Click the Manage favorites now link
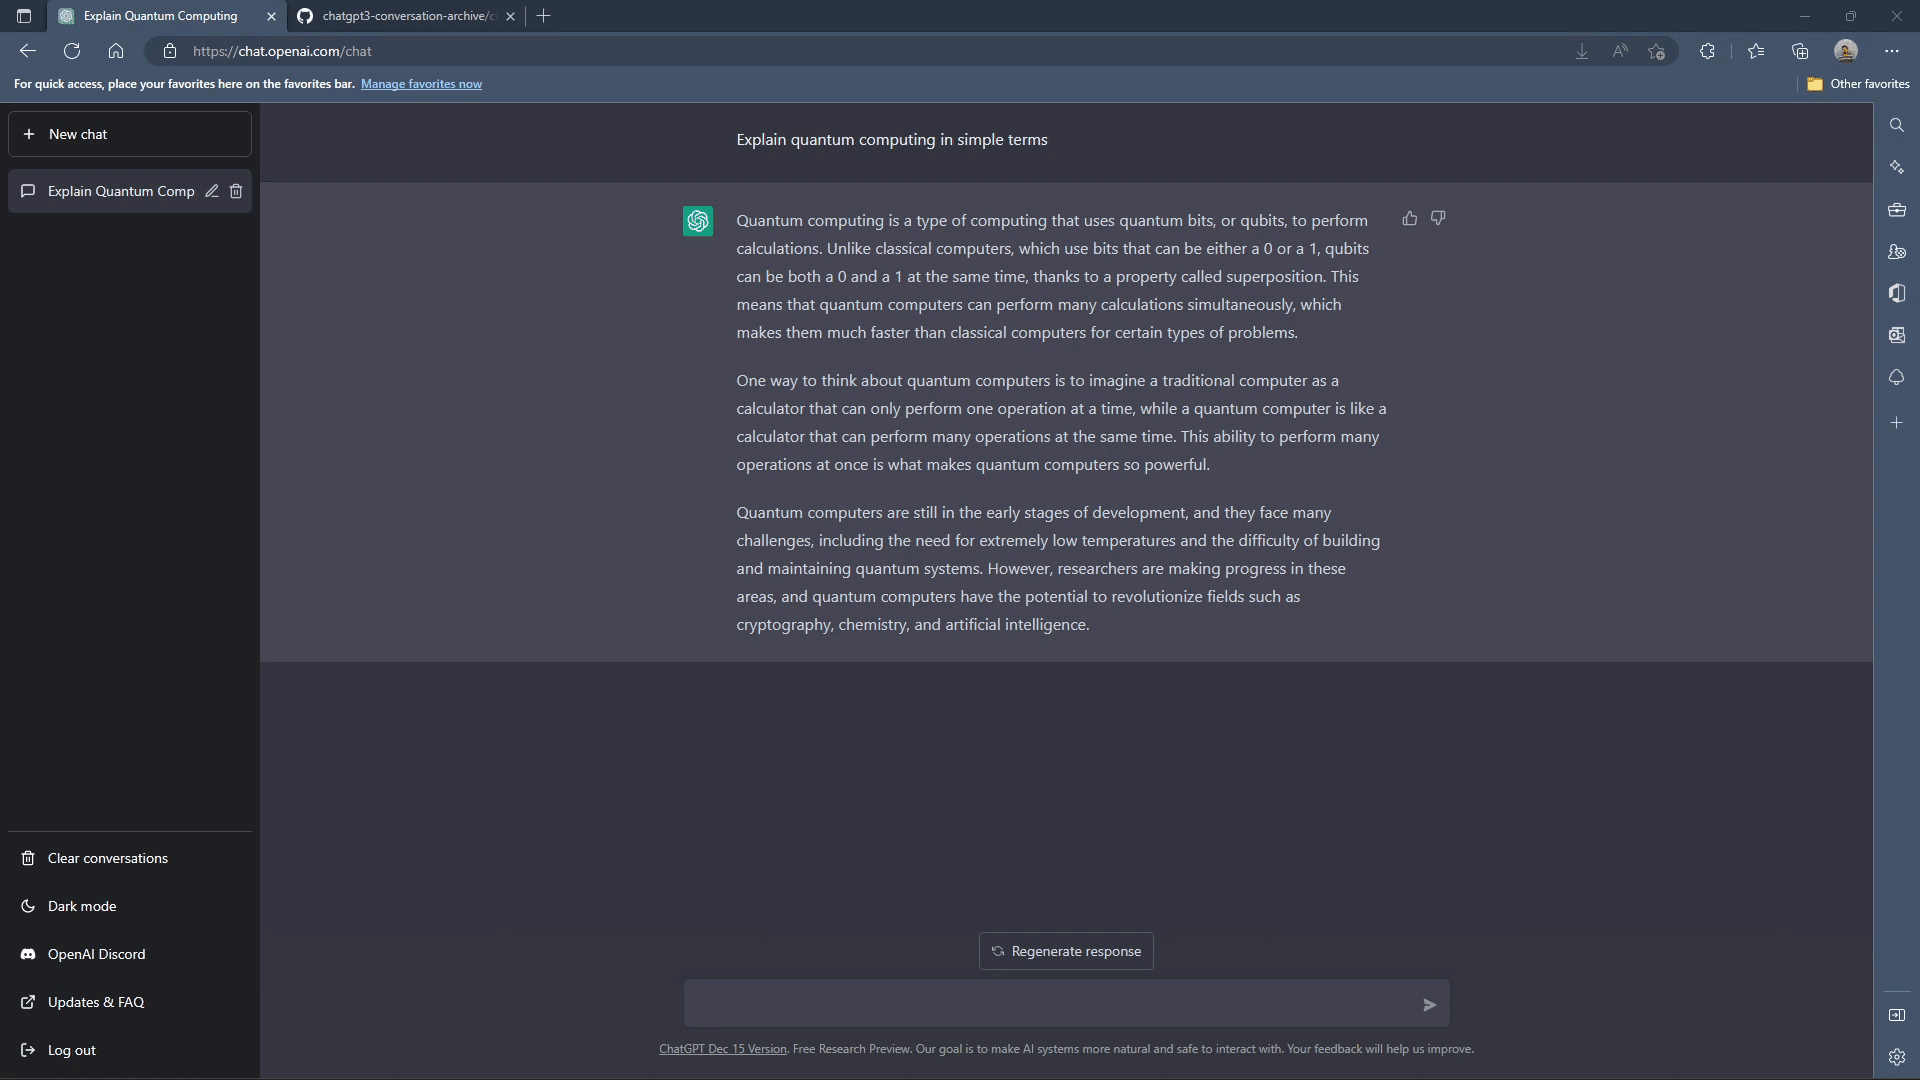The height and width of the screenshot is (1080, 1920). [x=421, y=83]
